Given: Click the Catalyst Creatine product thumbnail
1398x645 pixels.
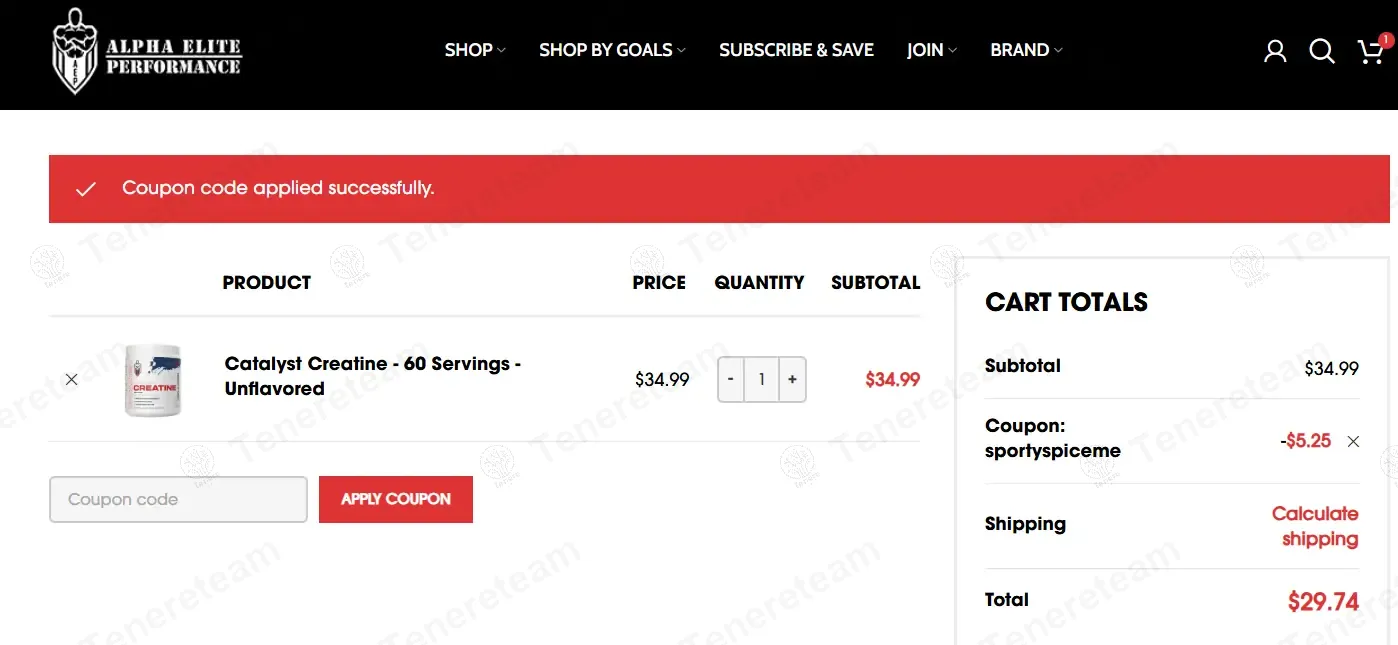Looking at the screenshot, I should (x=154, y=380).
